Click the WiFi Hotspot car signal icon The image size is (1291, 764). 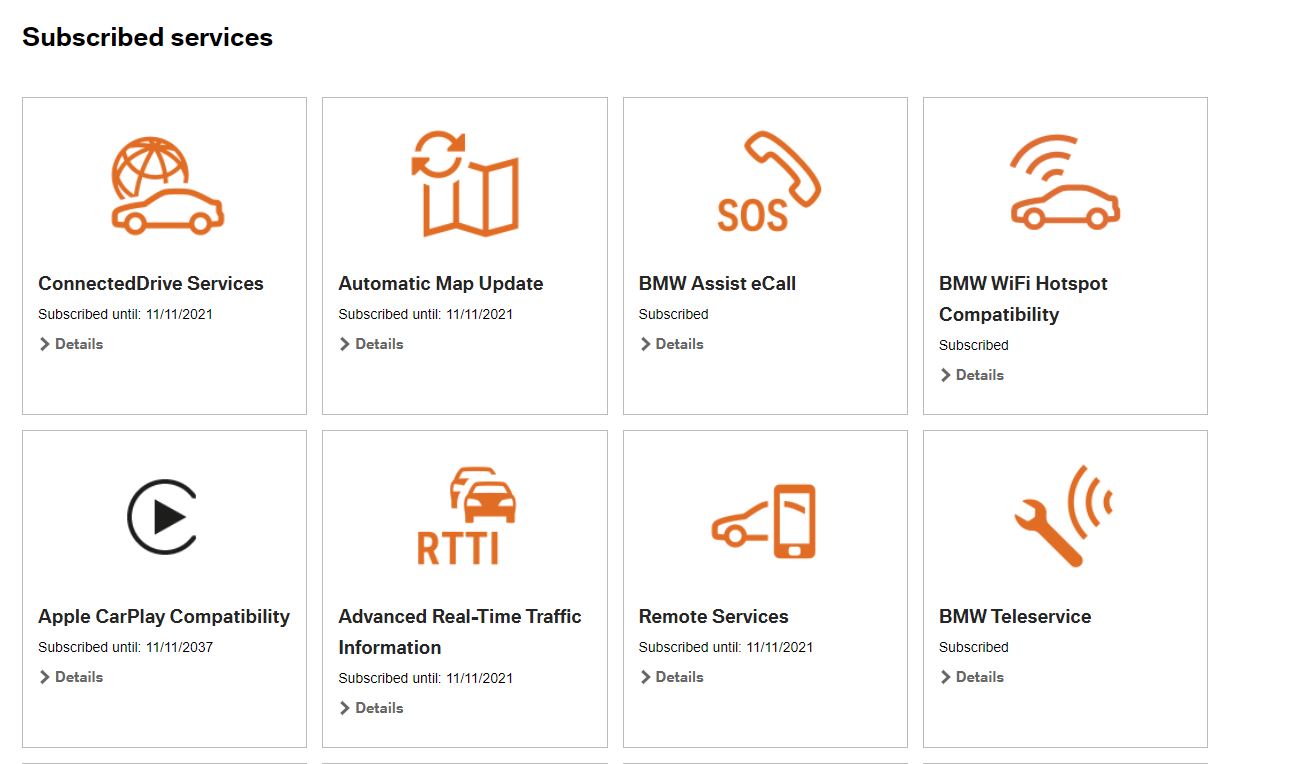(x=1065, y=182)
